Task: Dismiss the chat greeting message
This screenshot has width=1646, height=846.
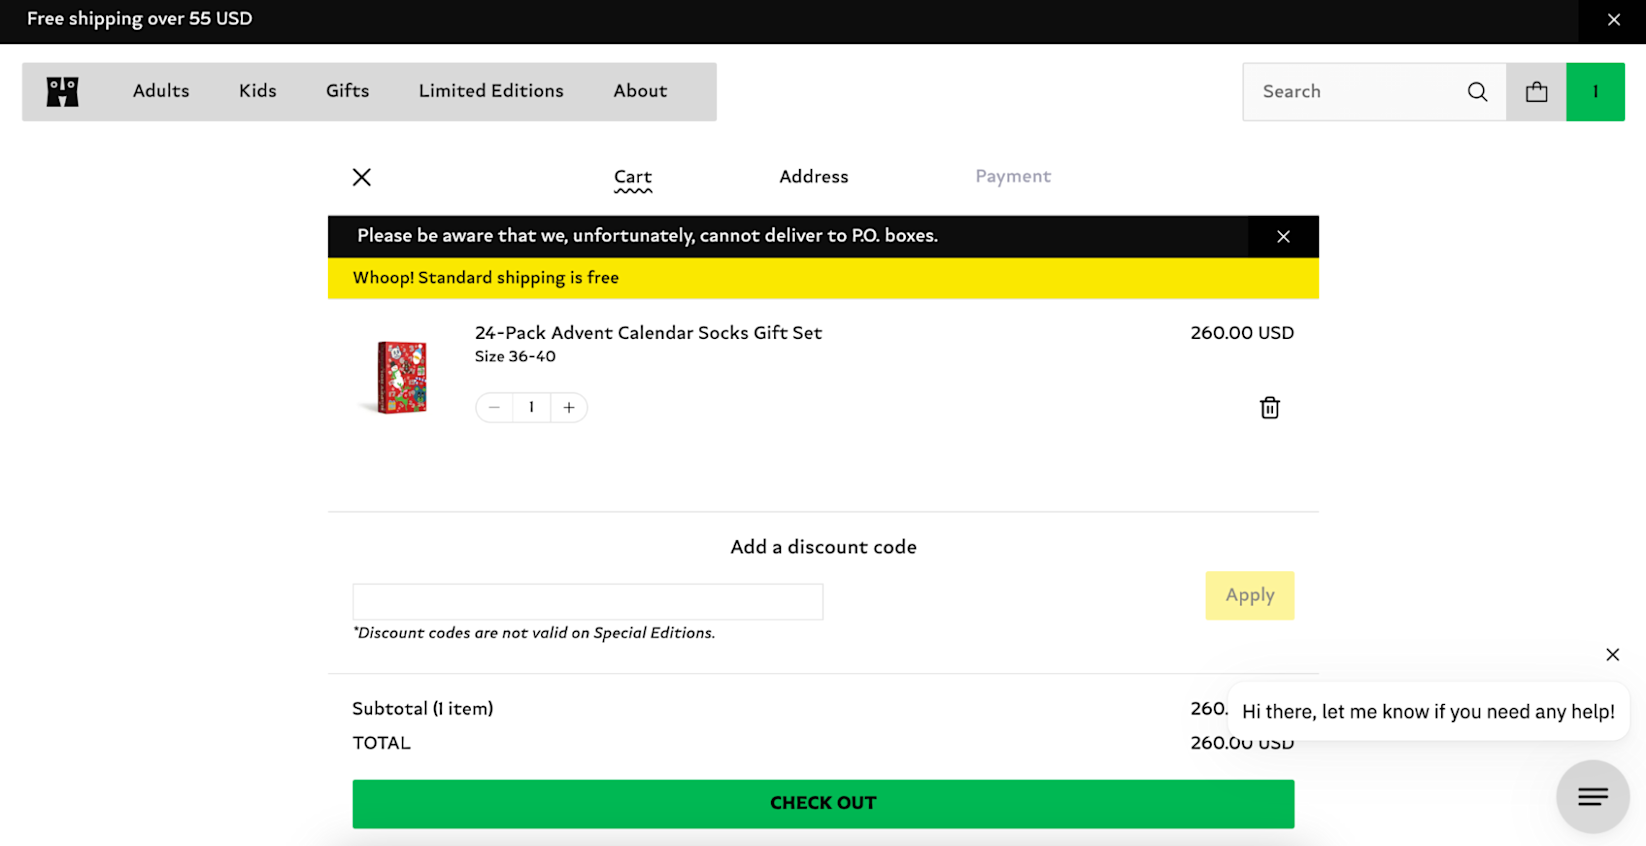Action: tap(1612, 654)
